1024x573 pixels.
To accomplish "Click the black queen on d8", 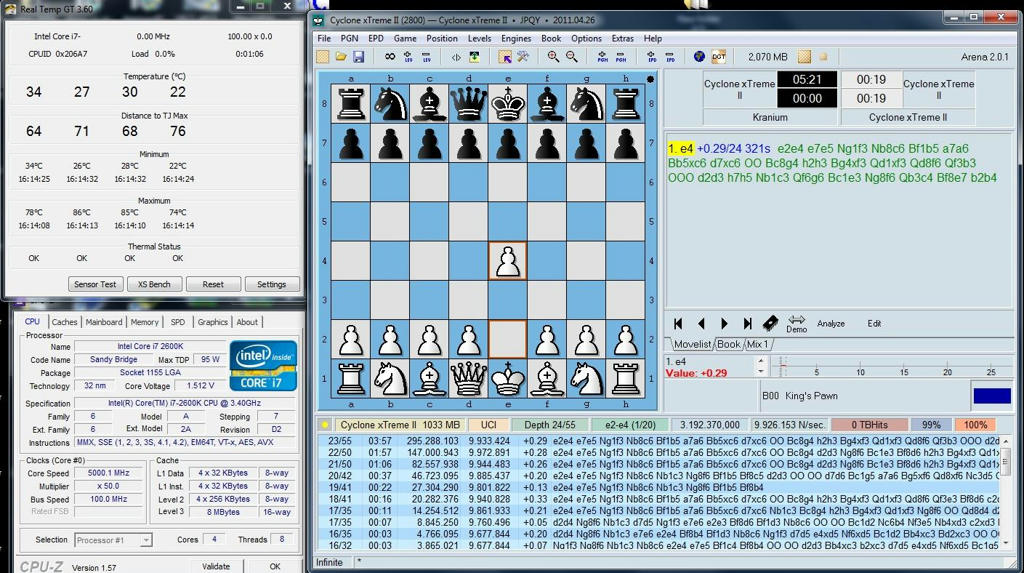I will 469,104.
